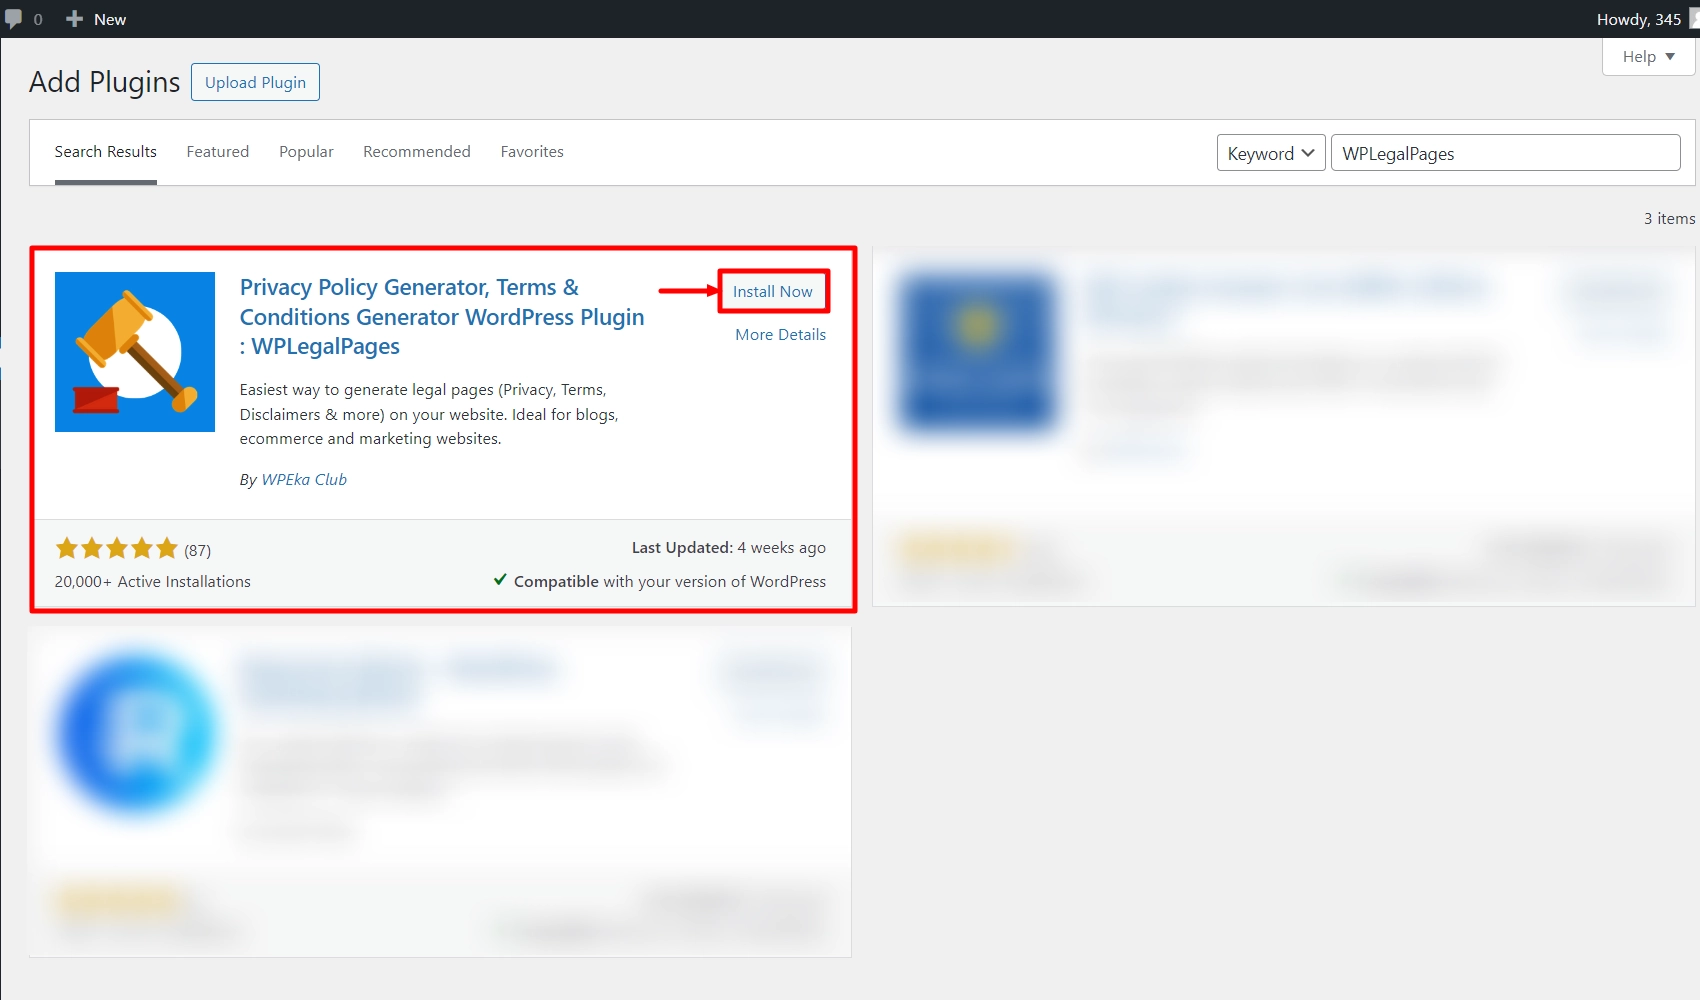Open the Popular plugins tab
The image size is (1700, 1000).
pyautogui.click(x=306, y=151)
